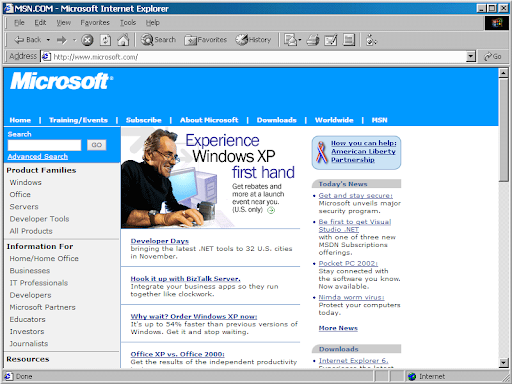Open the Advanced Search link
Viewport: 512px width, 384px height.
[x=38, y=156]
